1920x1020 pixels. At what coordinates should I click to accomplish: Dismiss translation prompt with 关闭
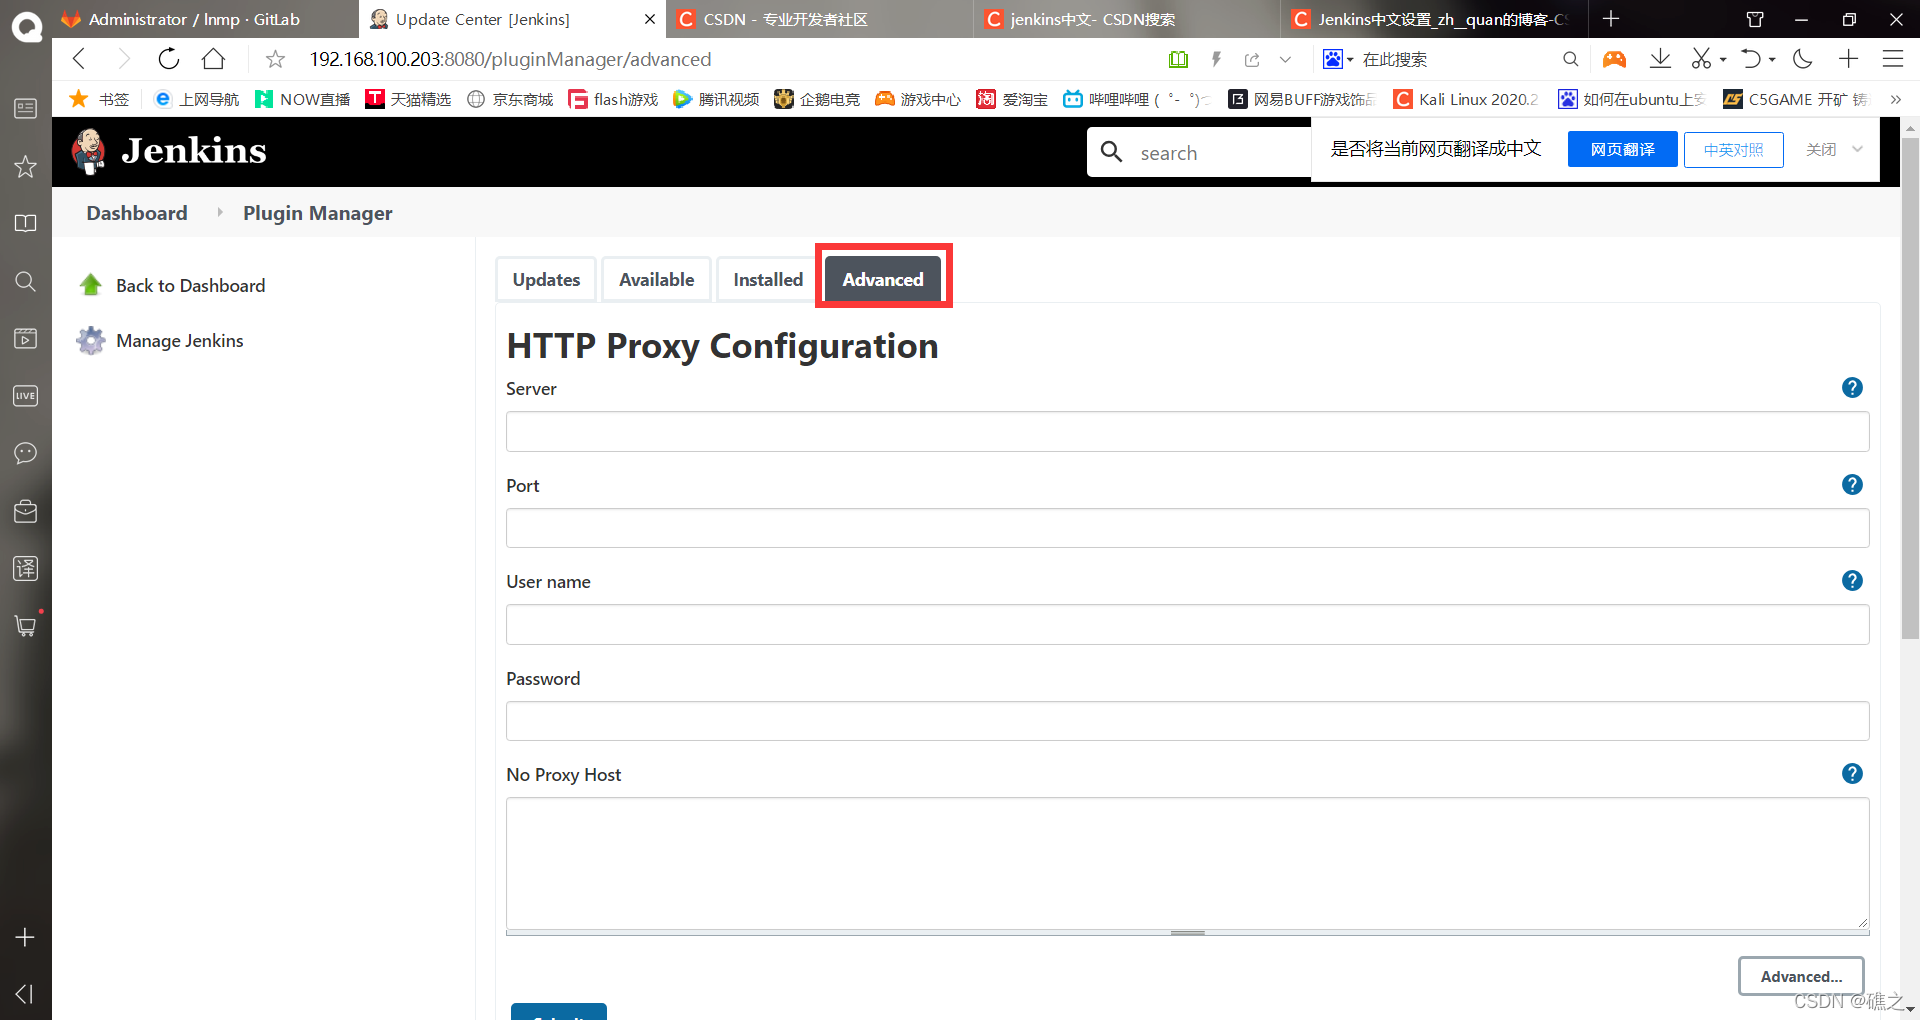coord(1821,149)
